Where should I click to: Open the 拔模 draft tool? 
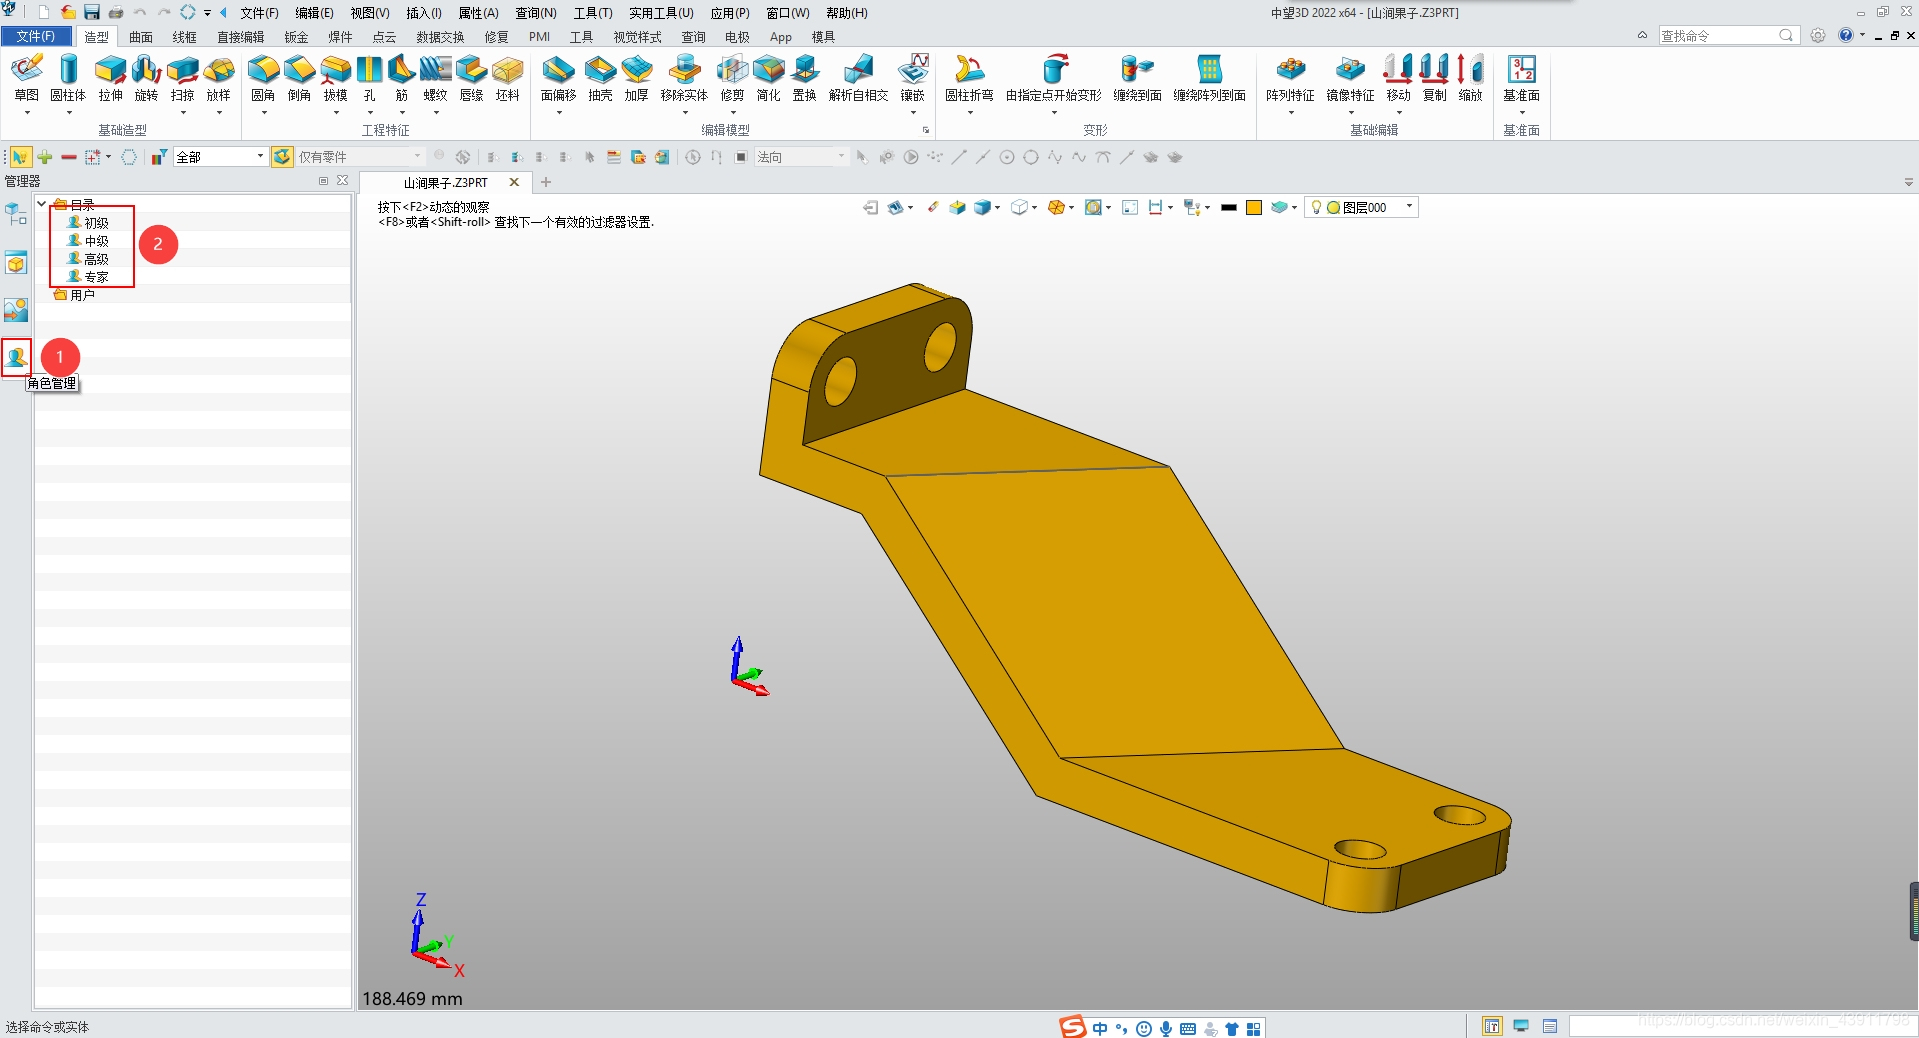coord(335,78)
